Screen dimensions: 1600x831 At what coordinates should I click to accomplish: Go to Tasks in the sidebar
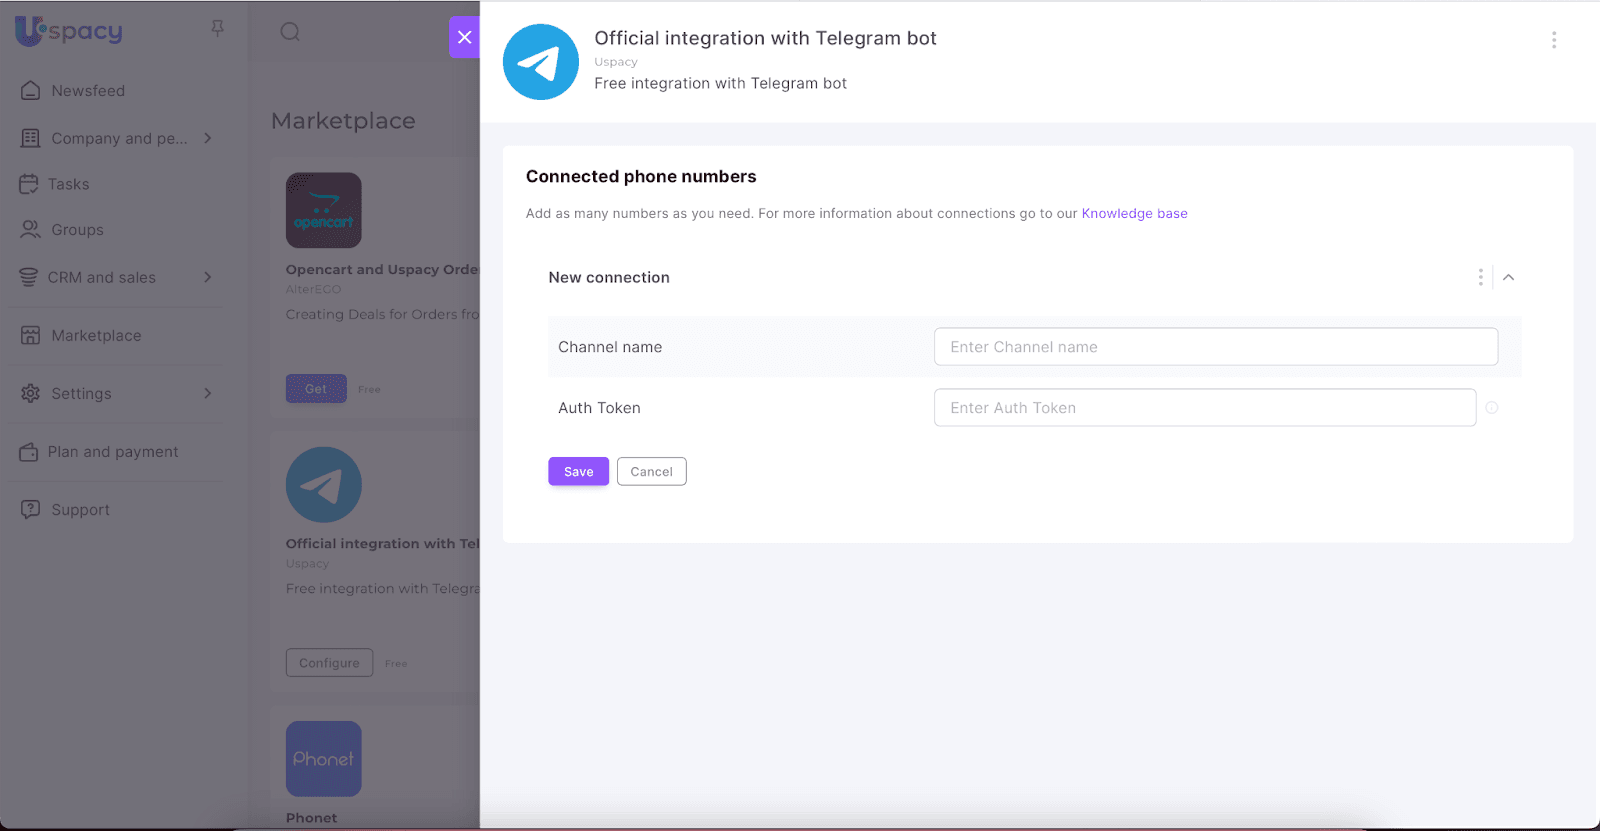(x=68, y=184)
